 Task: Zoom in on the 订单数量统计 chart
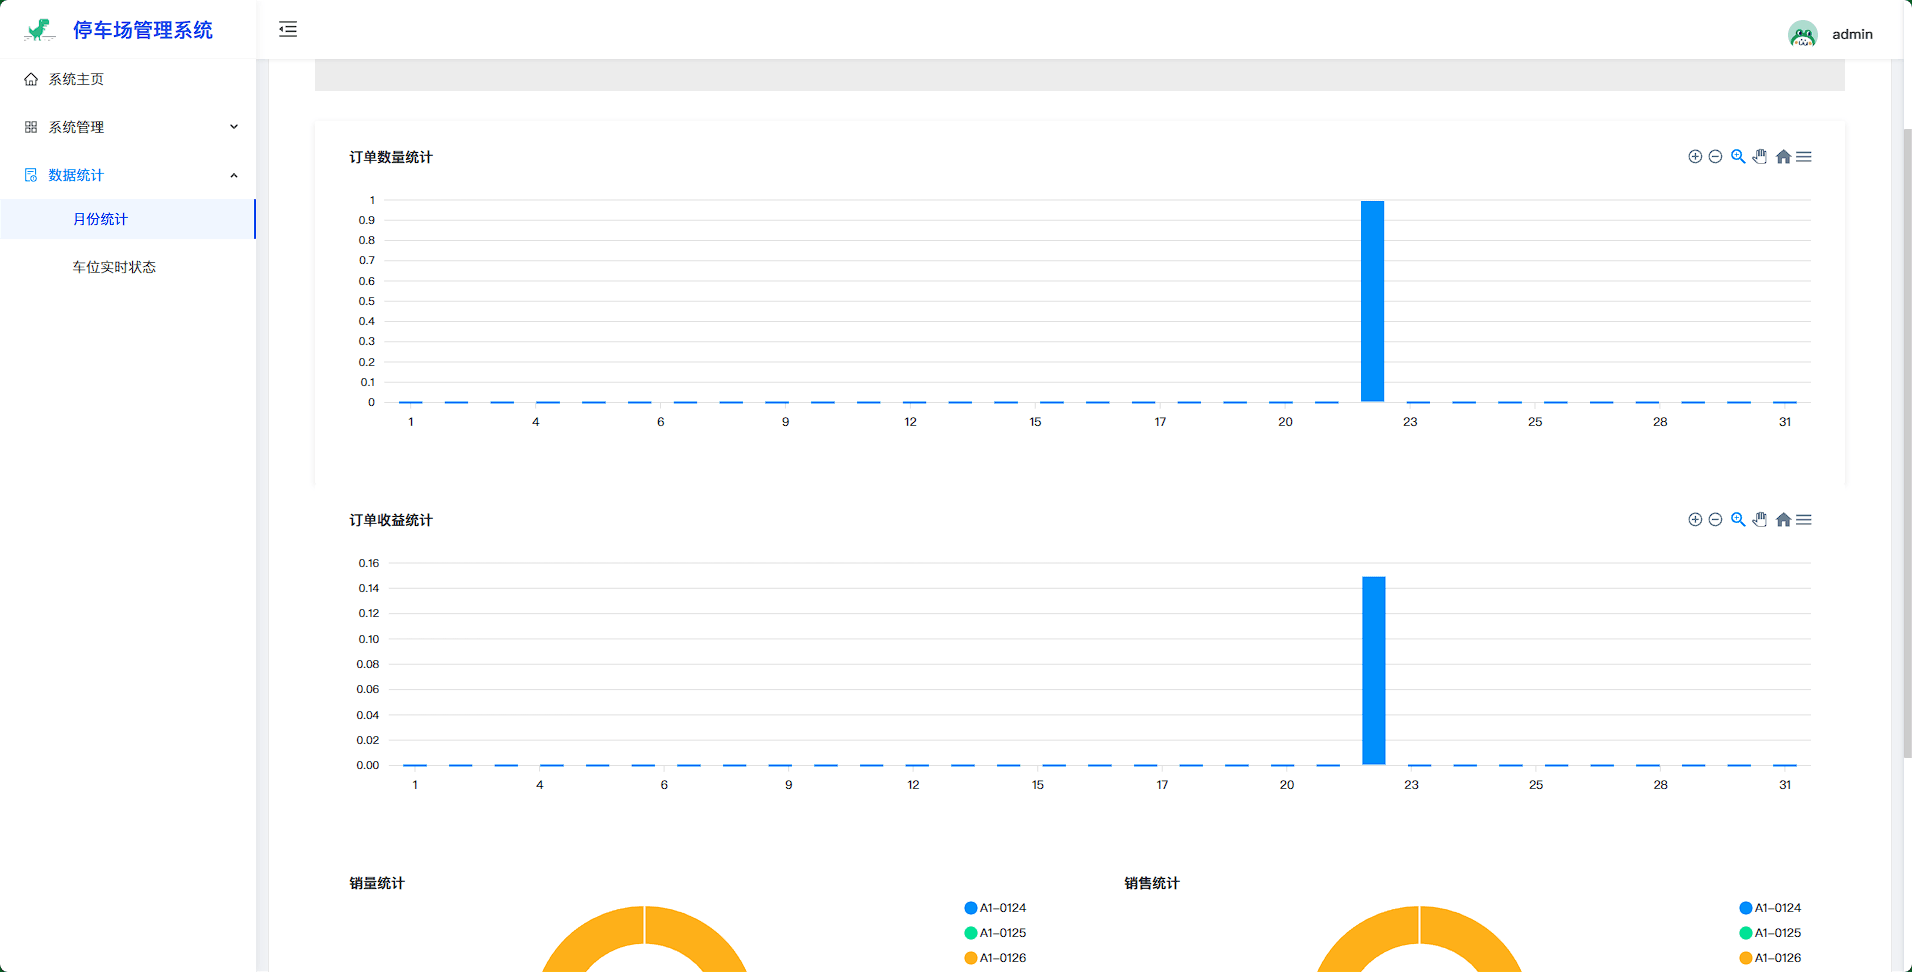[x=1695, y=157]
